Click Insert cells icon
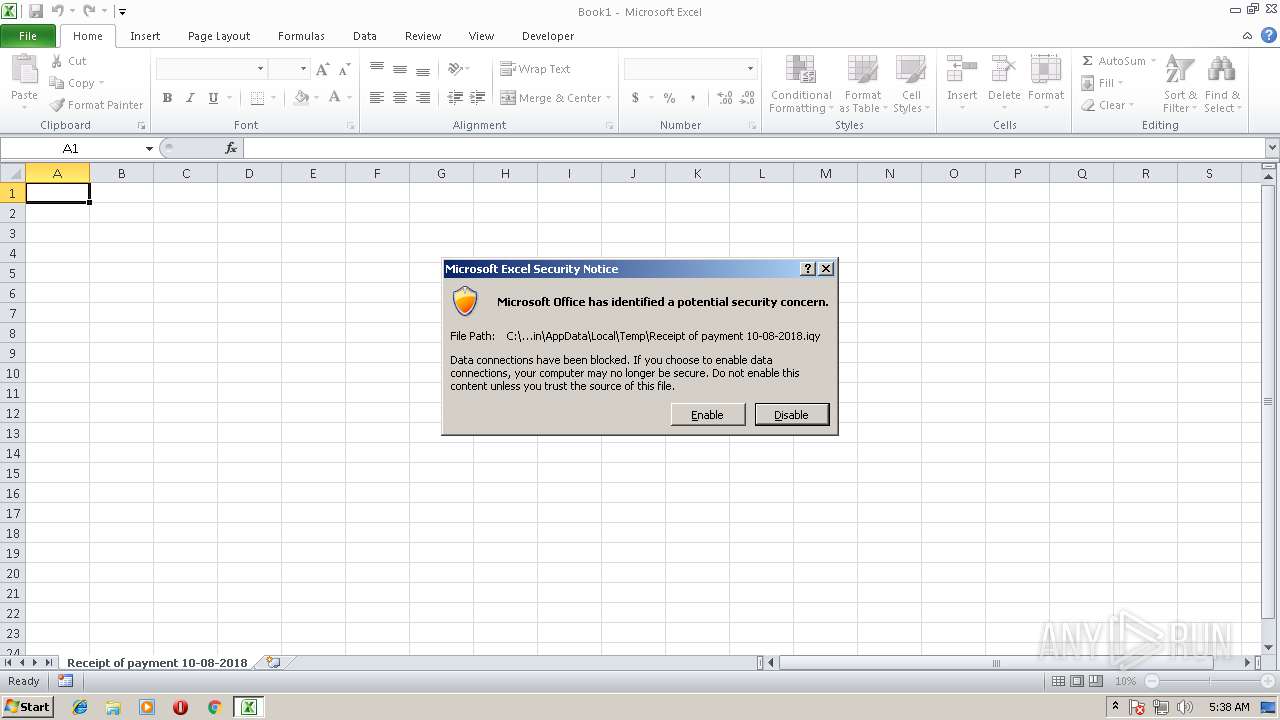The height and width of the screenshot is (720, 1280). pyautogui.click(x=962, y=69)
